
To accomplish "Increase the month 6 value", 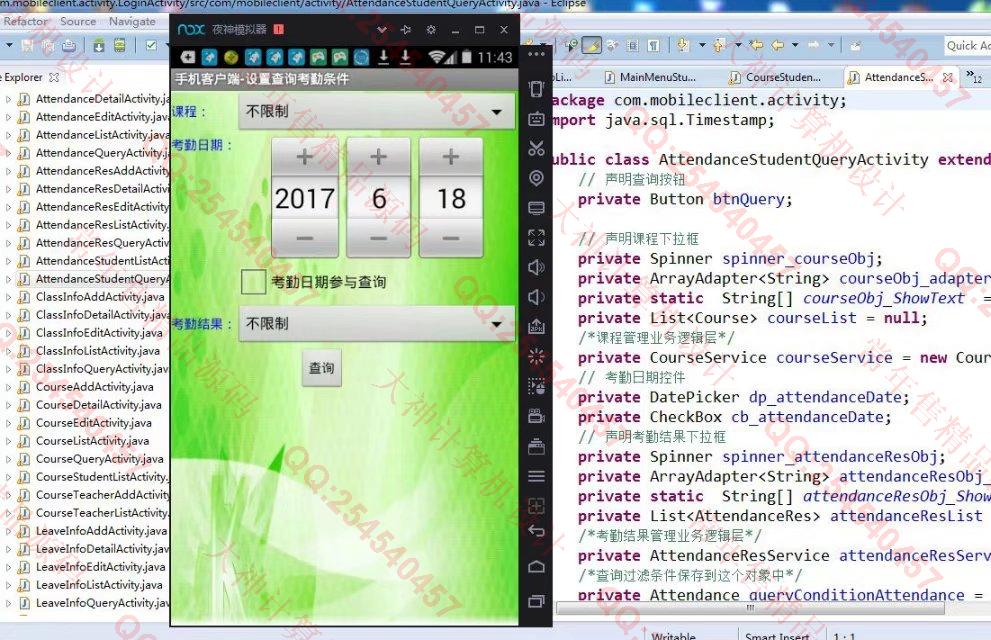I will [x=379, y=157].
